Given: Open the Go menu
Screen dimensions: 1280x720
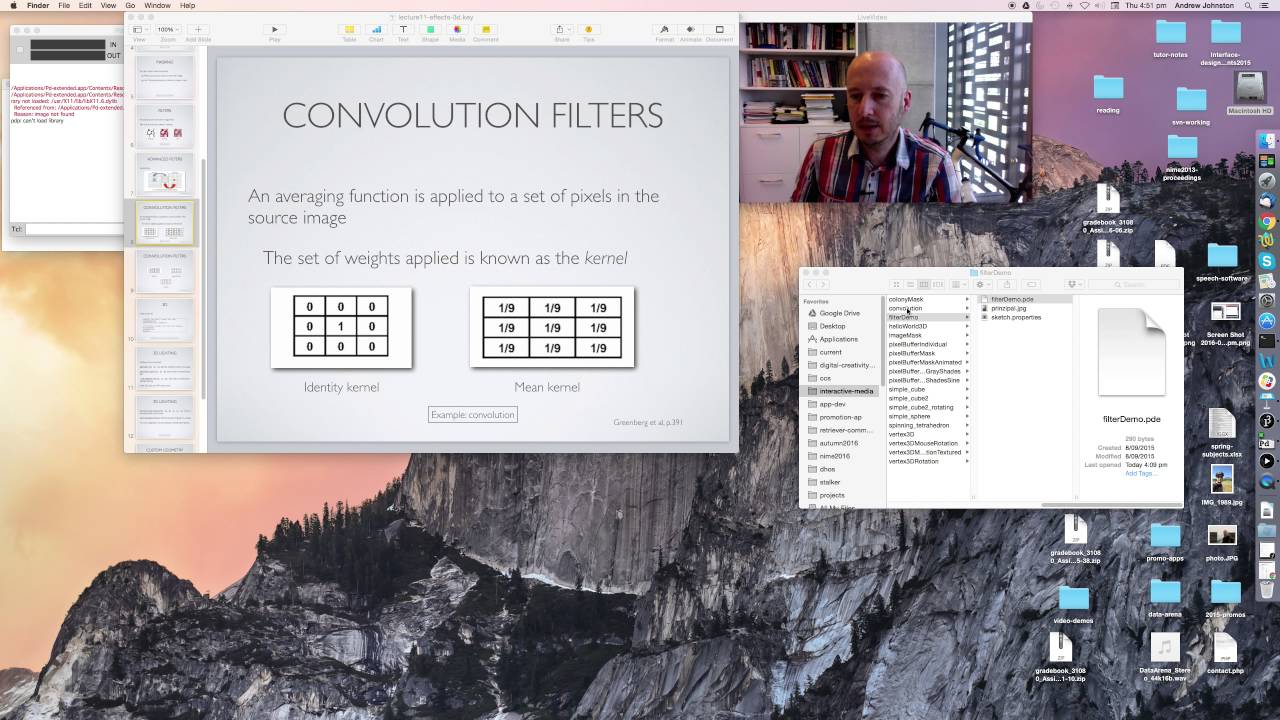Looking at the screenshot, I should (x=130, y=5).
